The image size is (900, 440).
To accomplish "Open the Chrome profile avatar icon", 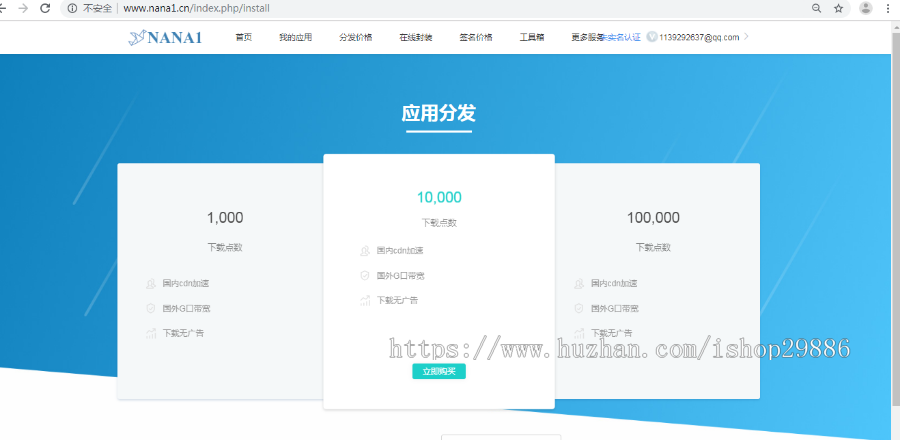I will [866, 8].
